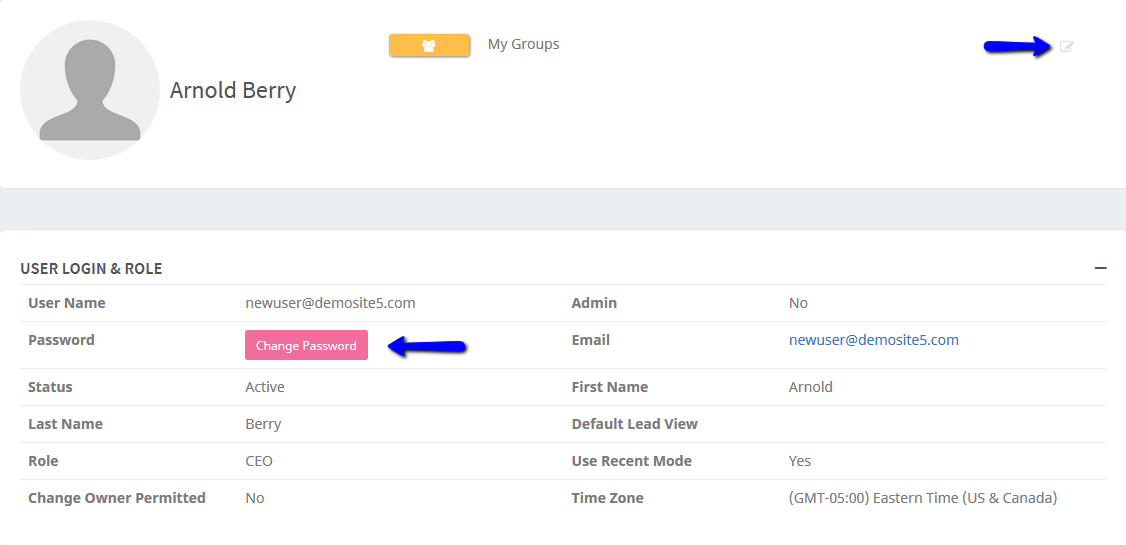Click the First Name value Arnold
The height and width of the screenshot is (545, 1126).
[811, 387]
